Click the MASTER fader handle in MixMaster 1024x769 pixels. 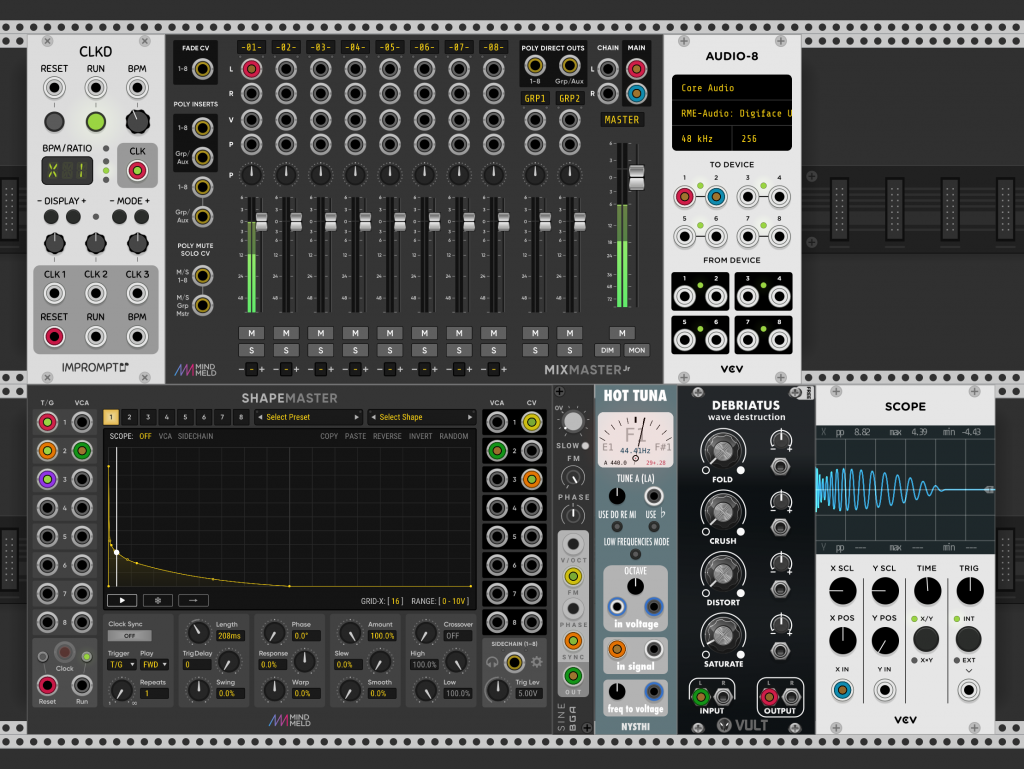pyautogui.click(x=636, y=178)
